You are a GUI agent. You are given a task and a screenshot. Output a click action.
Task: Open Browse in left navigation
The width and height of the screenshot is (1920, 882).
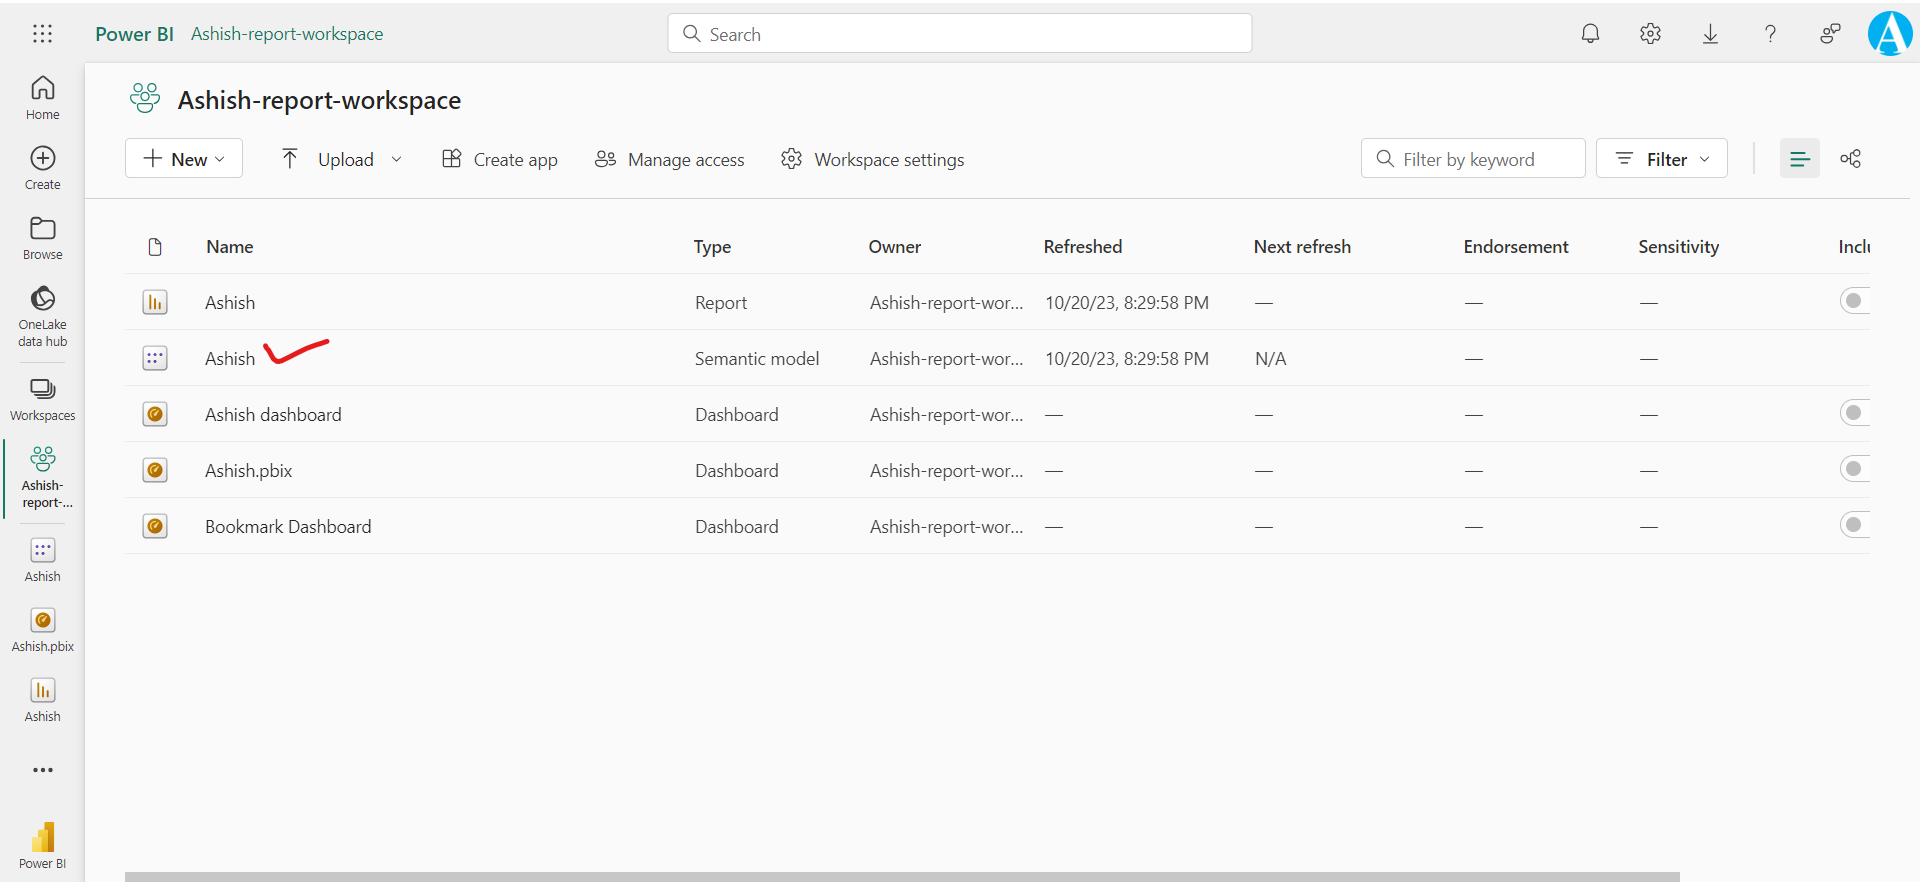click(42, 238)
